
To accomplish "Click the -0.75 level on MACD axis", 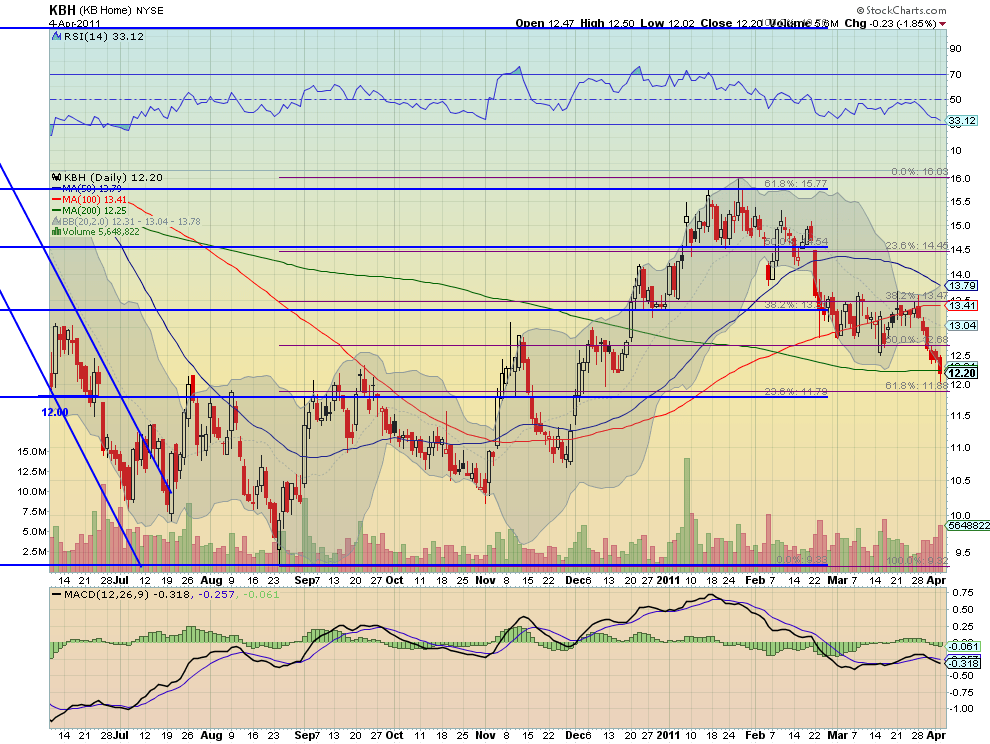I will coord(961,693).
